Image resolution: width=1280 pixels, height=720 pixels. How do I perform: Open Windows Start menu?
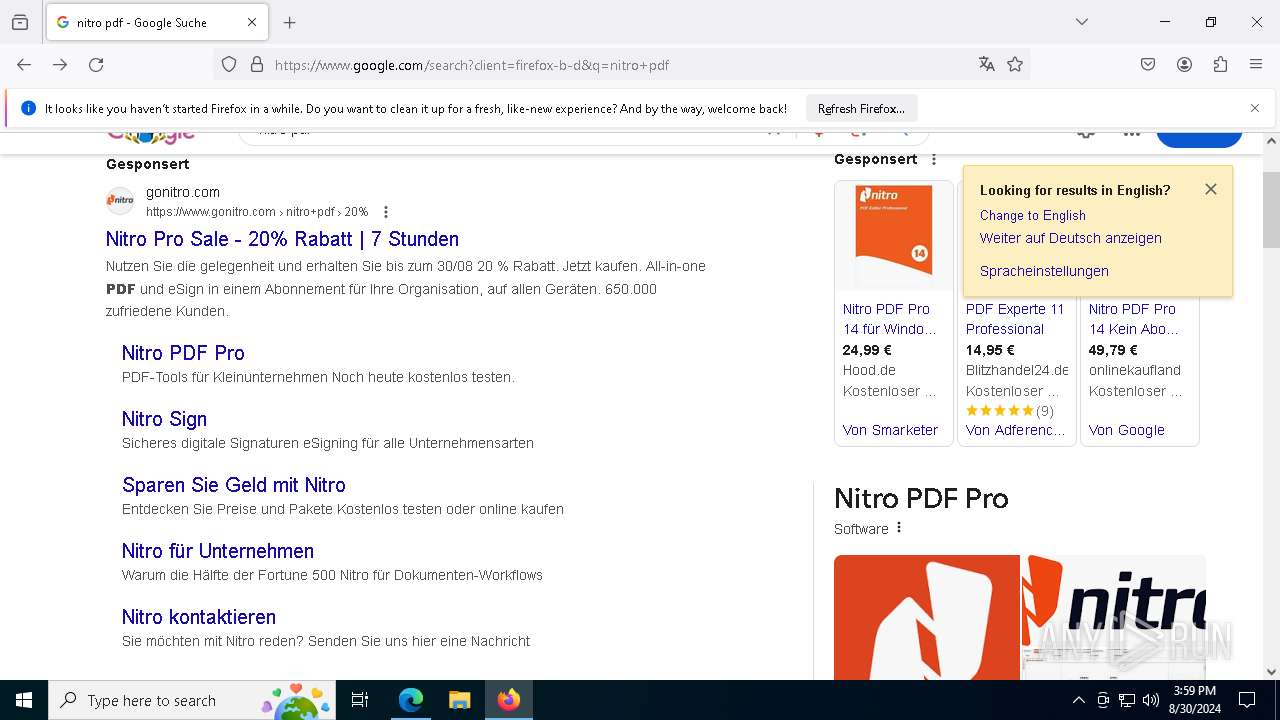[x=24, y=700]
